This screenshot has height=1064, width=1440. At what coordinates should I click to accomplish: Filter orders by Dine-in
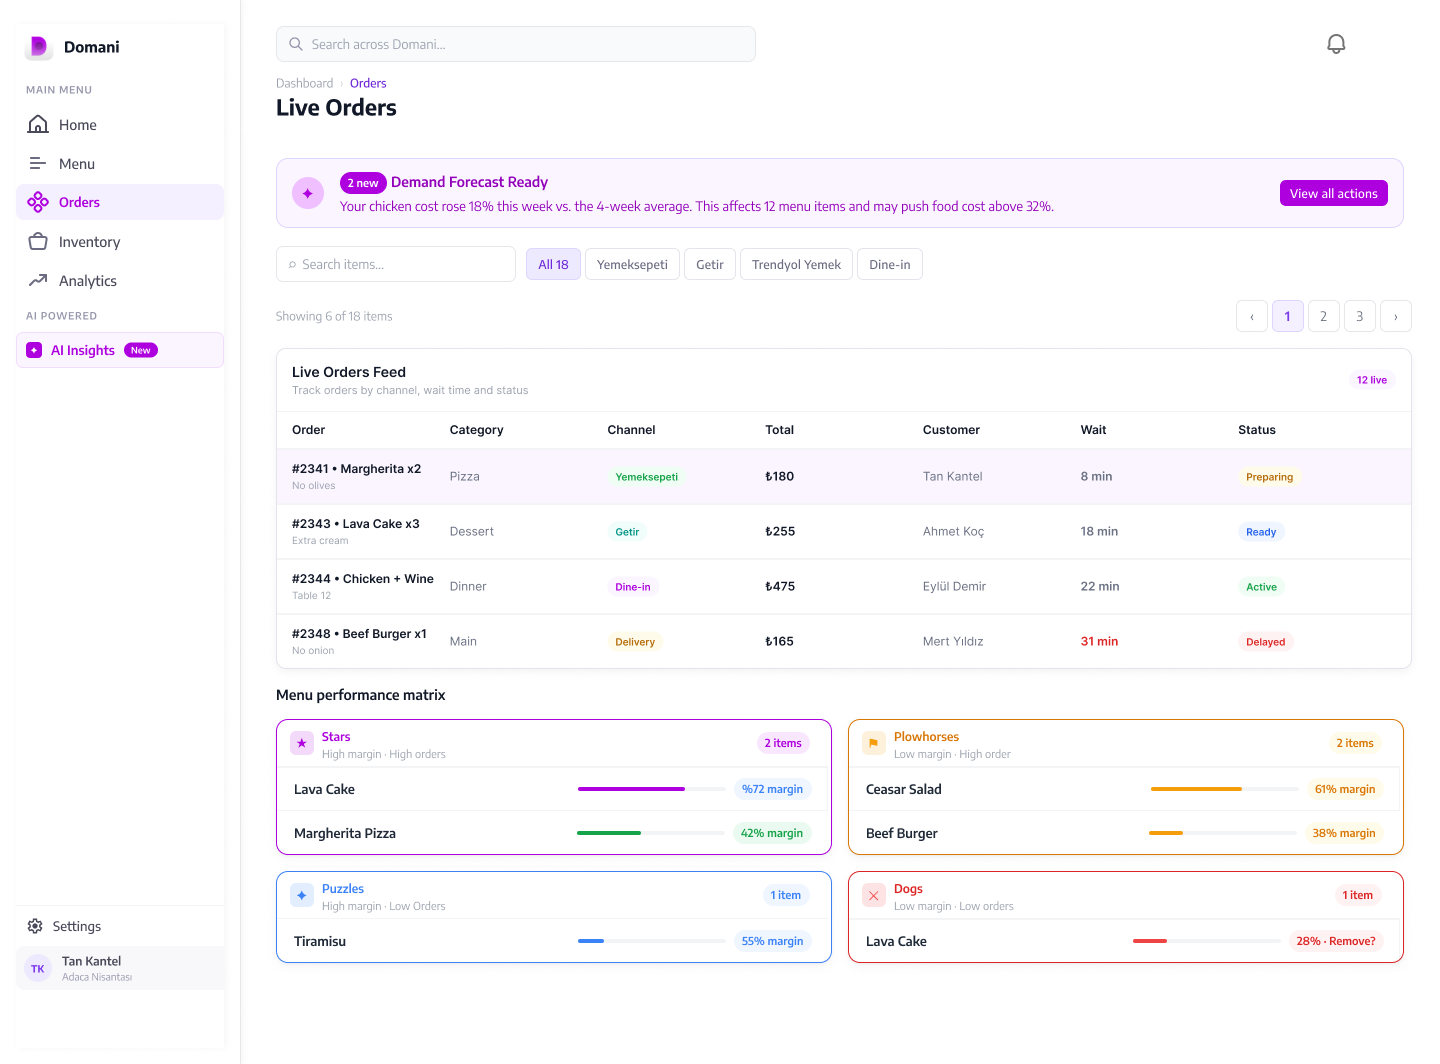(x=890, y=264)
